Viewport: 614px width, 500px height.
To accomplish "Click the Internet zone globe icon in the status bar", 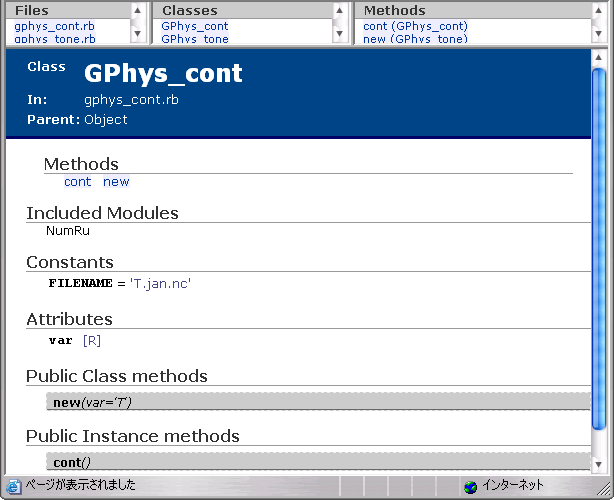I will [x=470, y=487].
